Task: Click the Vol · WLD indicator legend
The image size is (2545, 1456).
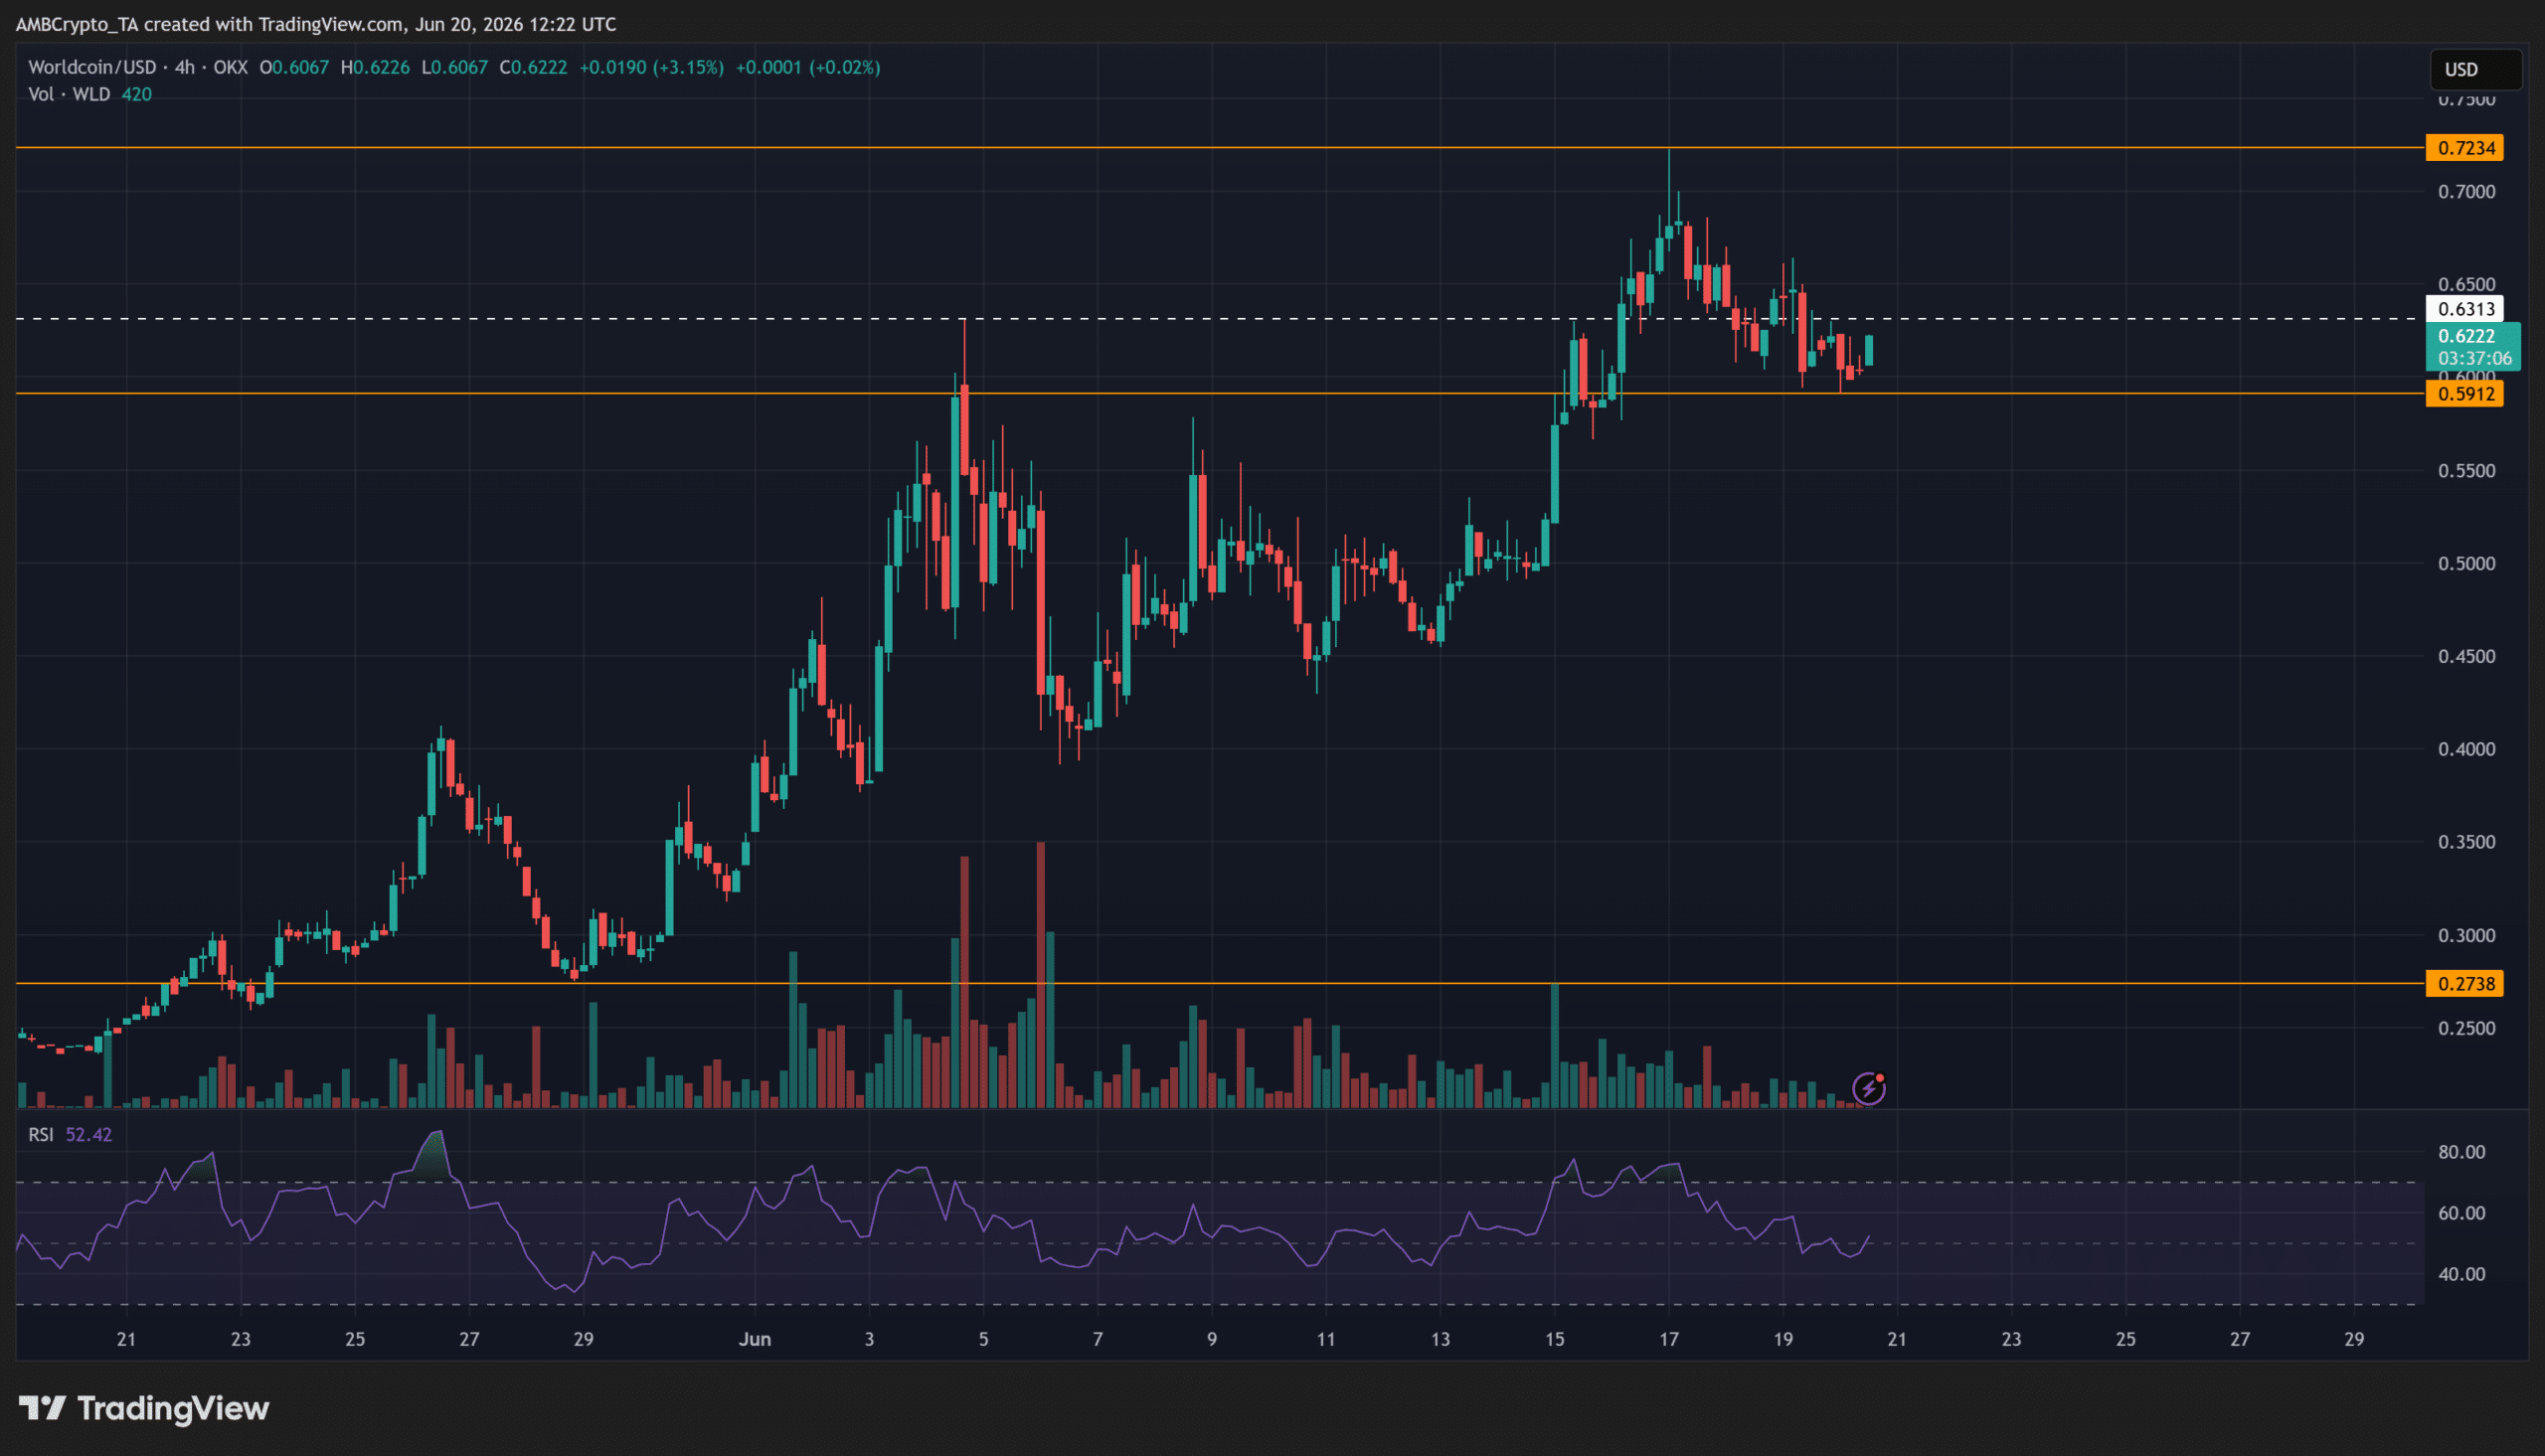Action: [69, 94]
